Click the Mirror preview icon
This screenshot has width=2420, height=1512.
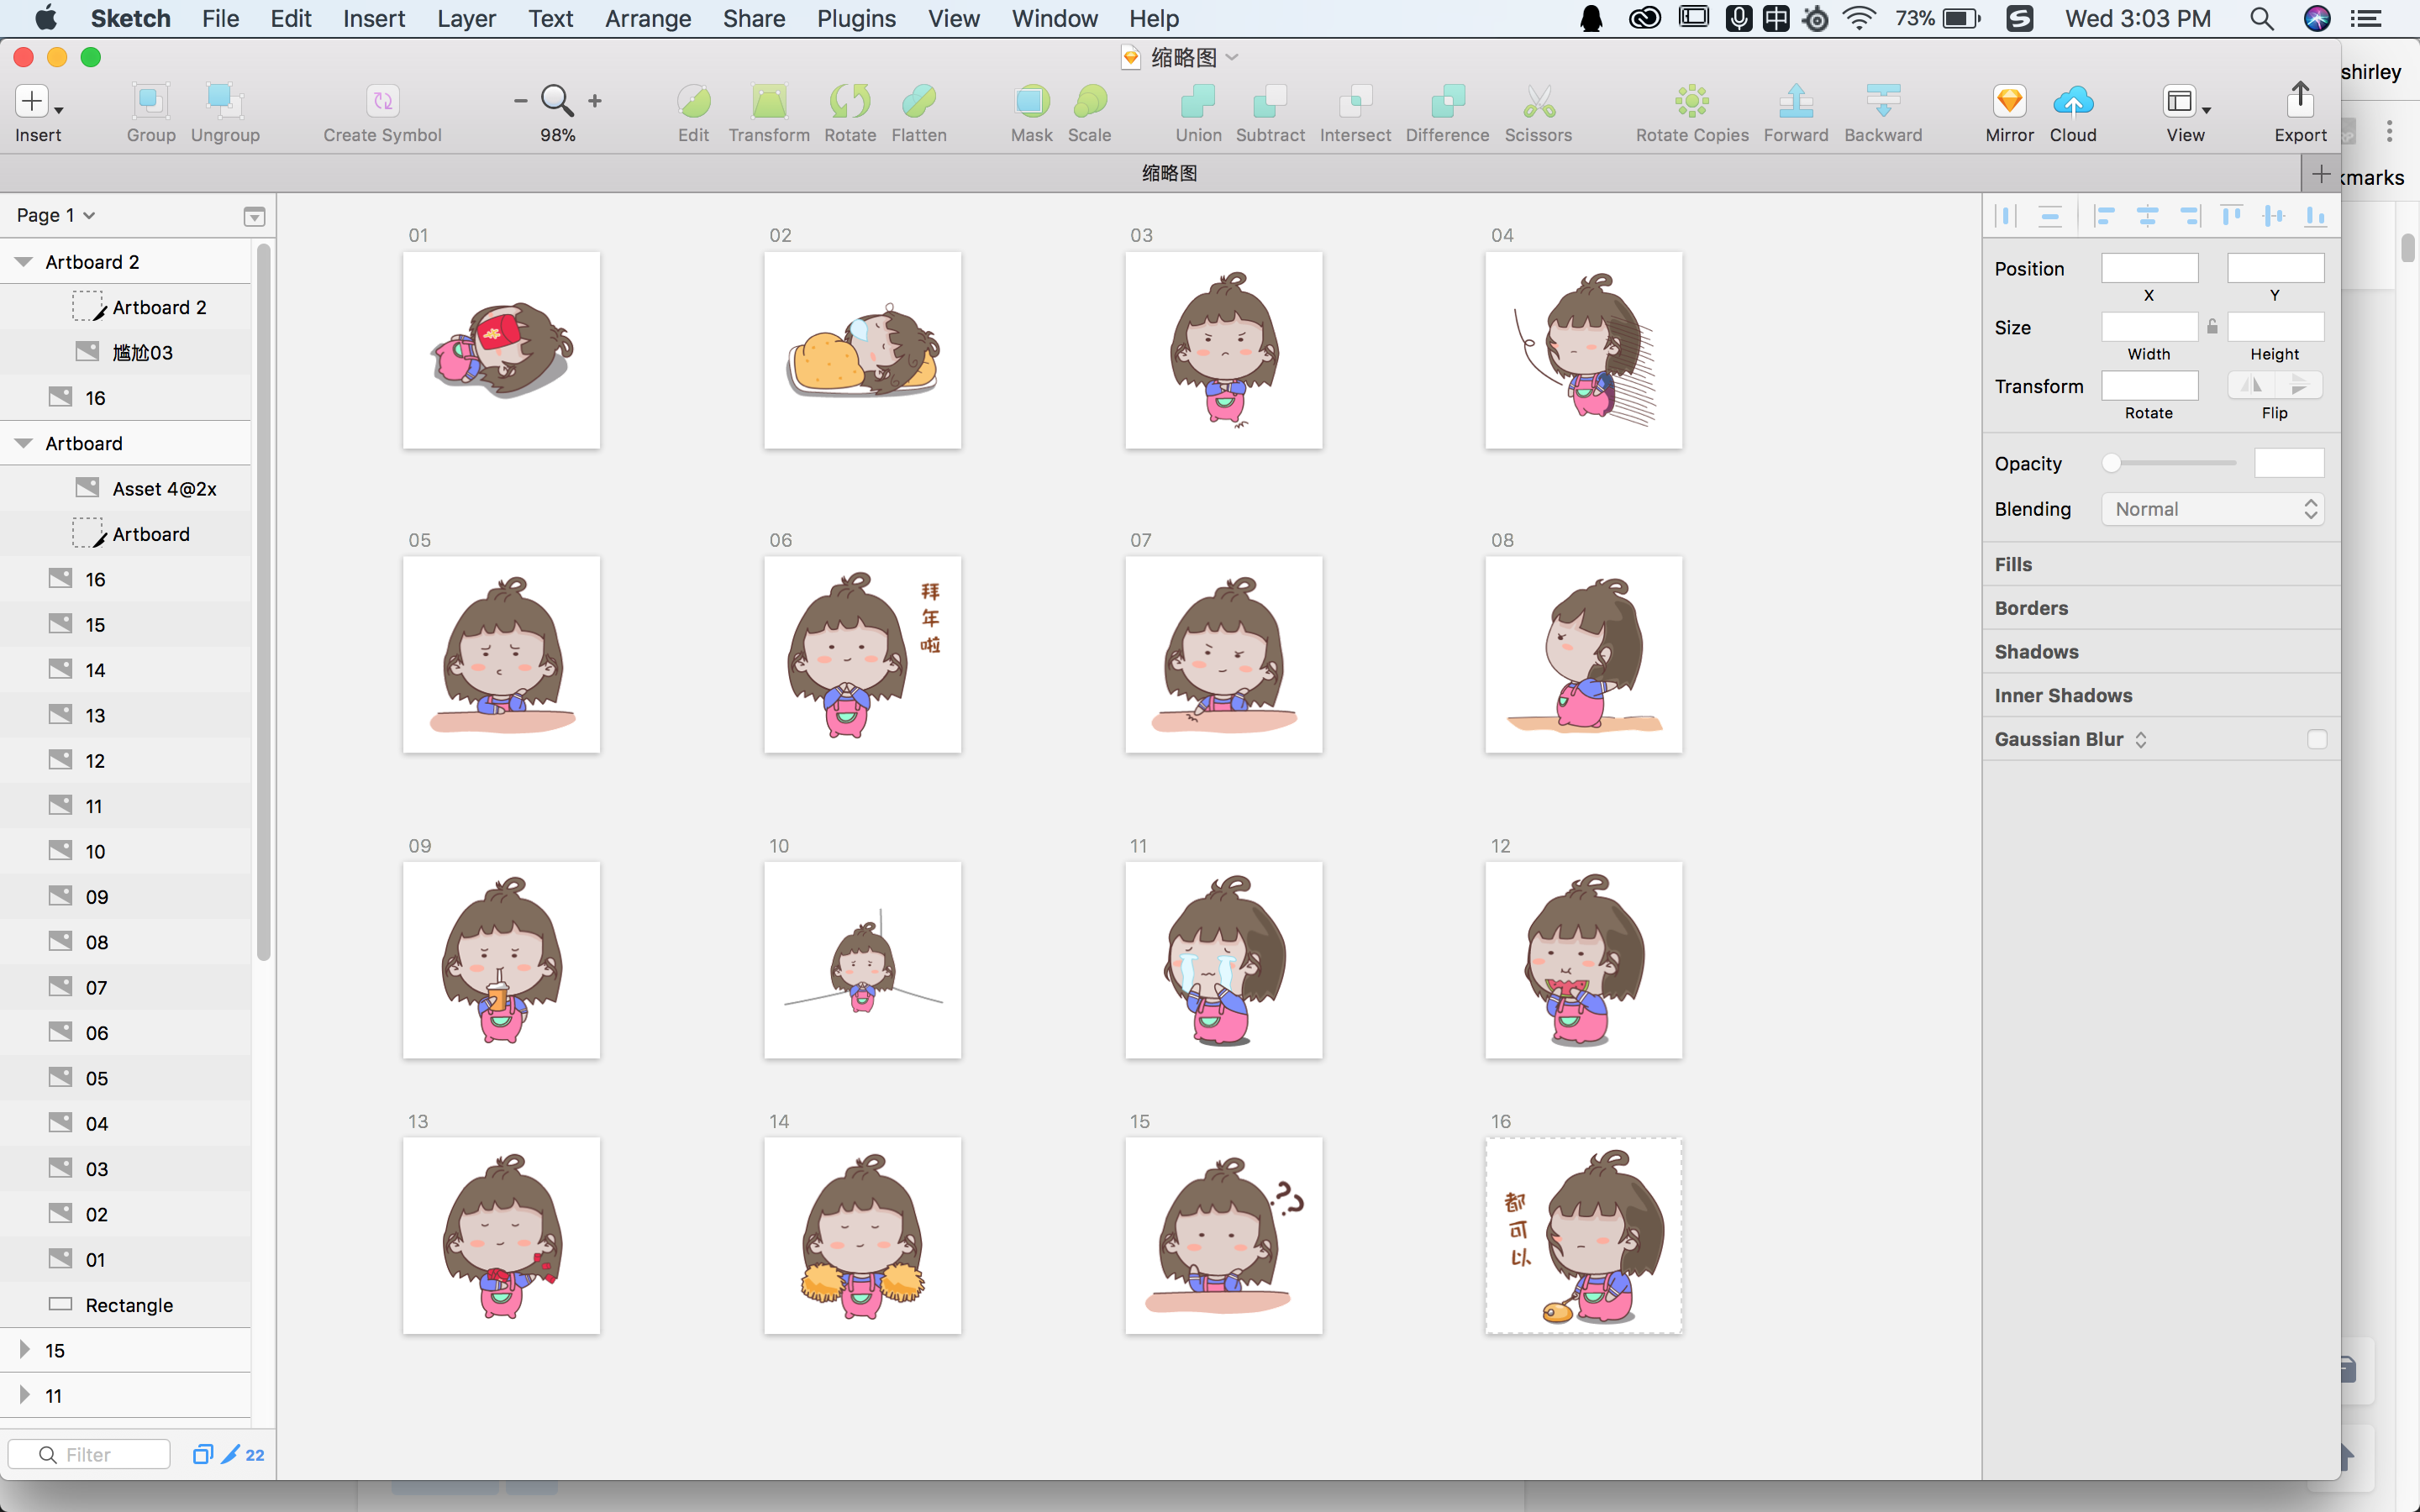pyautogui.click(x=2009, y=101)
